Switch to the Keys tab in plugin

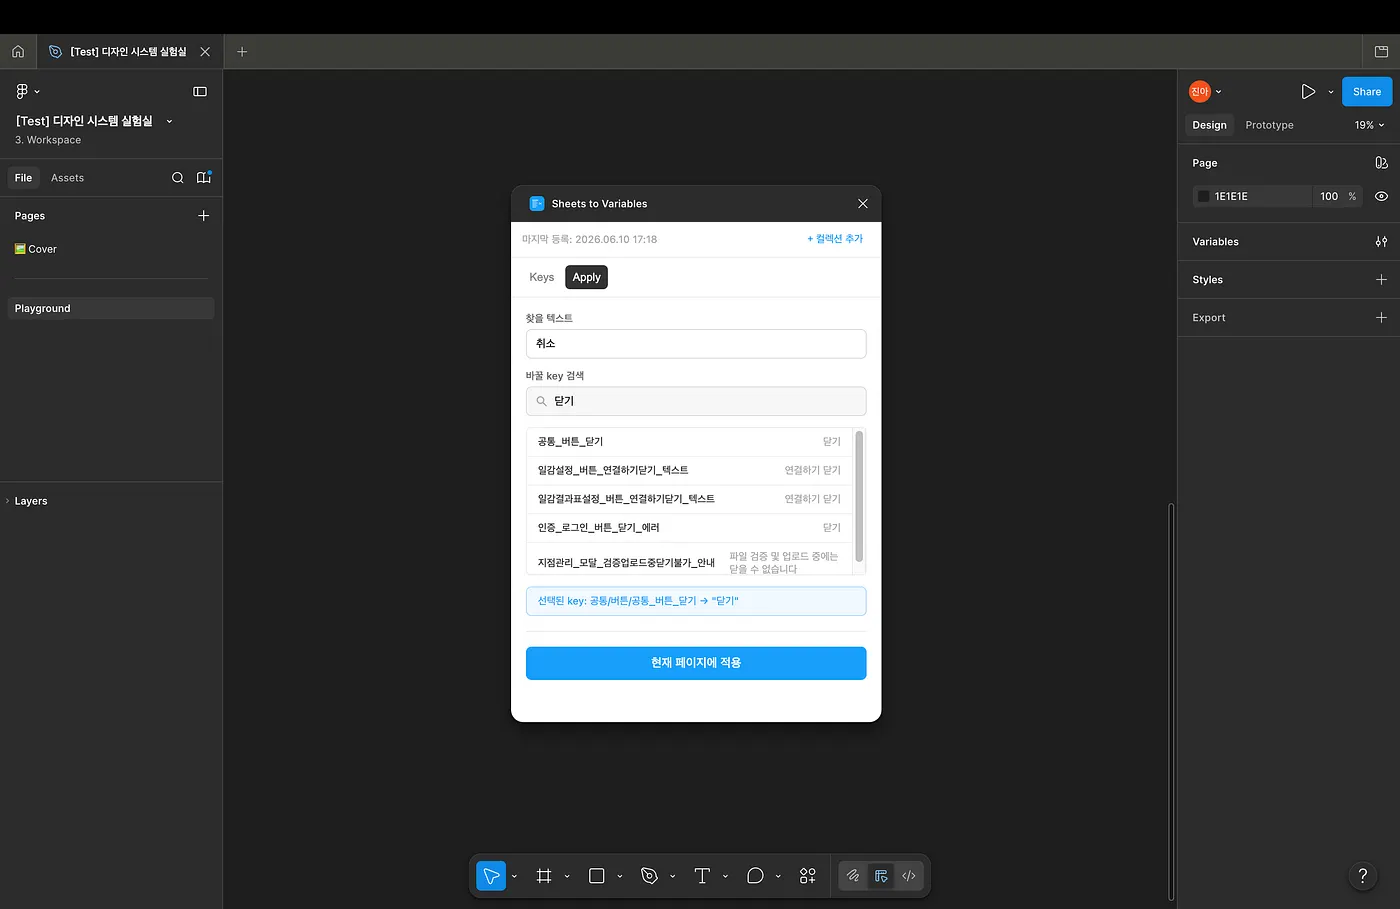pyautogui.click(x=541, y=277)
